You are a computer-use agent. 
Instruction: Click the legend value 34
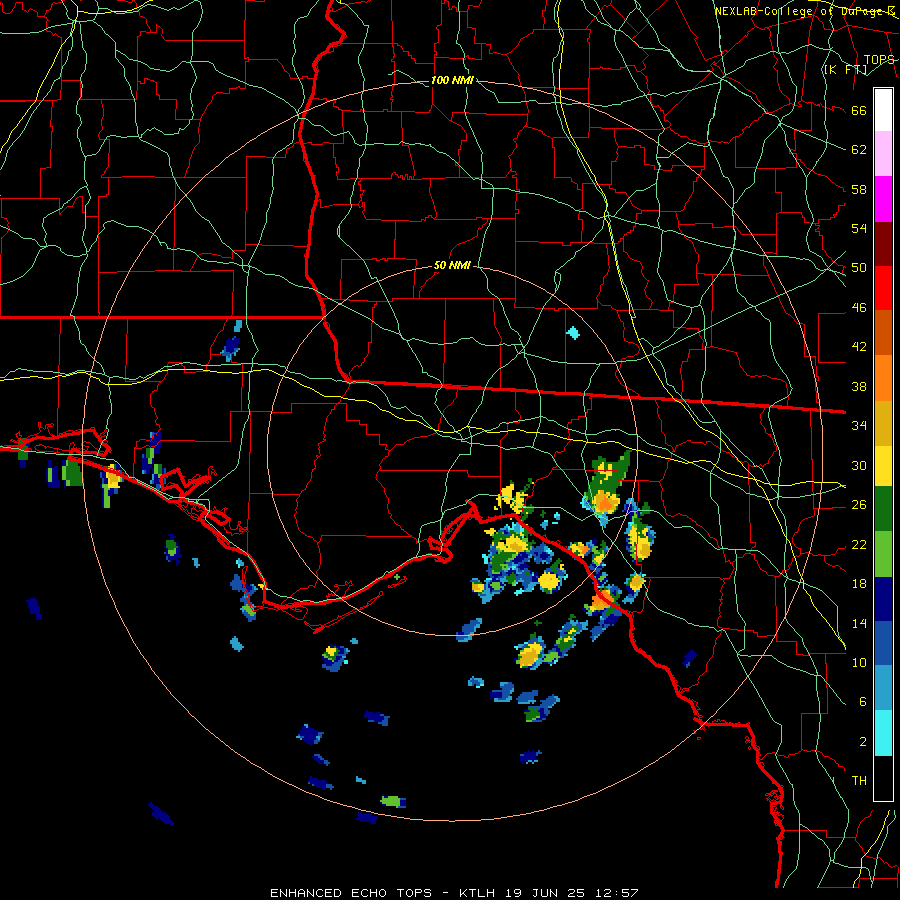click(859, 425)
